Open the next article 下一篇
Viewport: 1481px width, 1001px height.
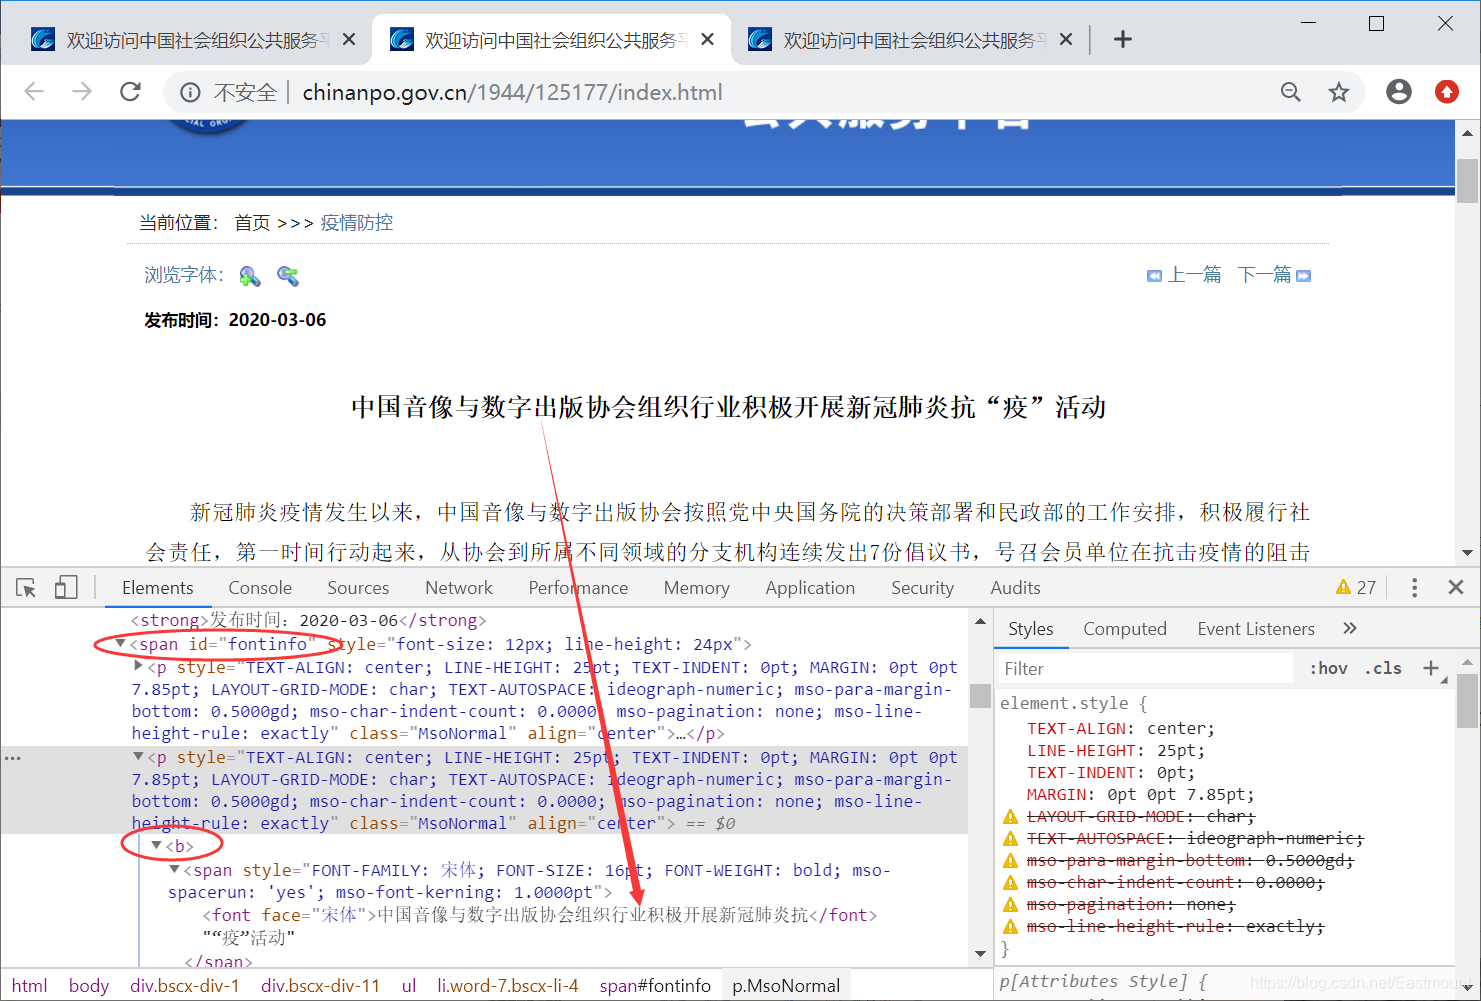[x=1274, y=275]
